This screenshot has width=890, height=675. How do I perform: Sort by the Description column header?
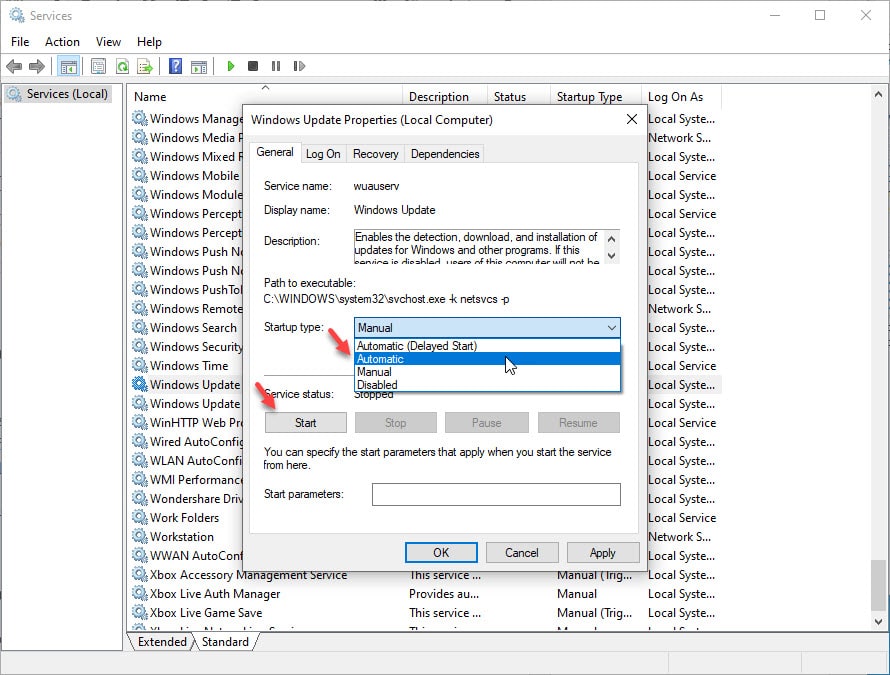(444, 97)
